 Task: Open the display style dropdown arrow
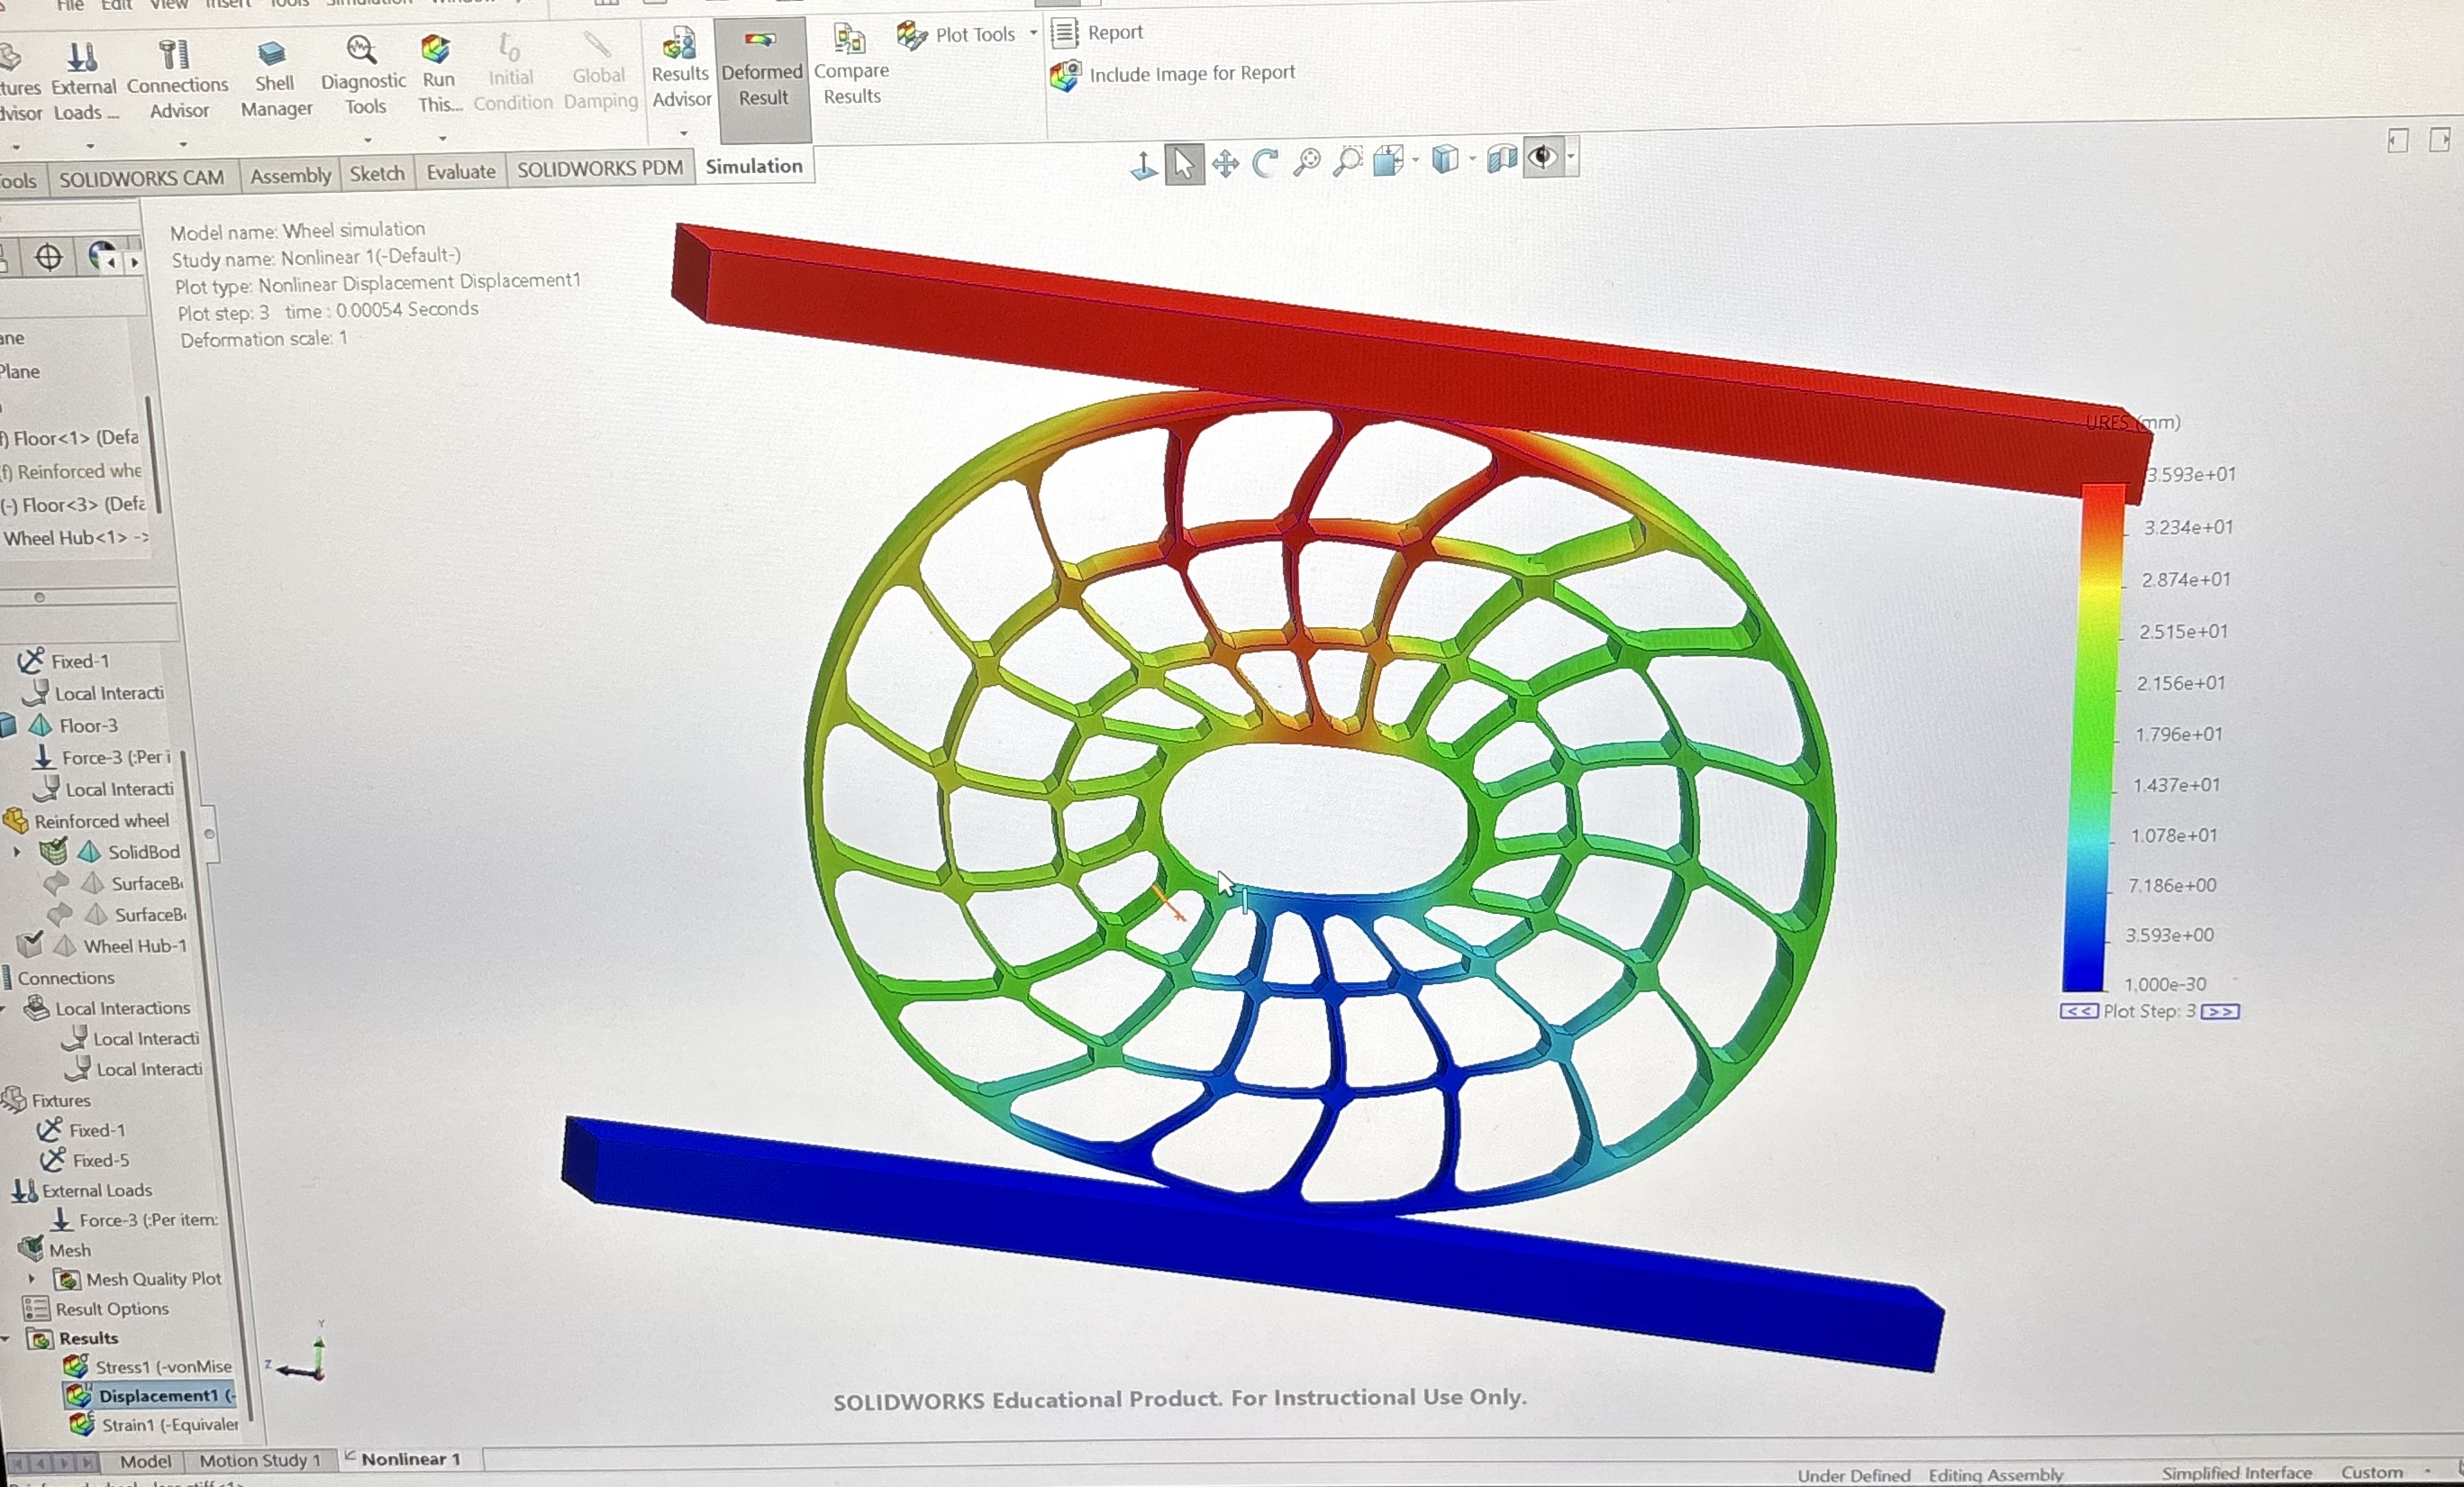tap(1473, 159)
